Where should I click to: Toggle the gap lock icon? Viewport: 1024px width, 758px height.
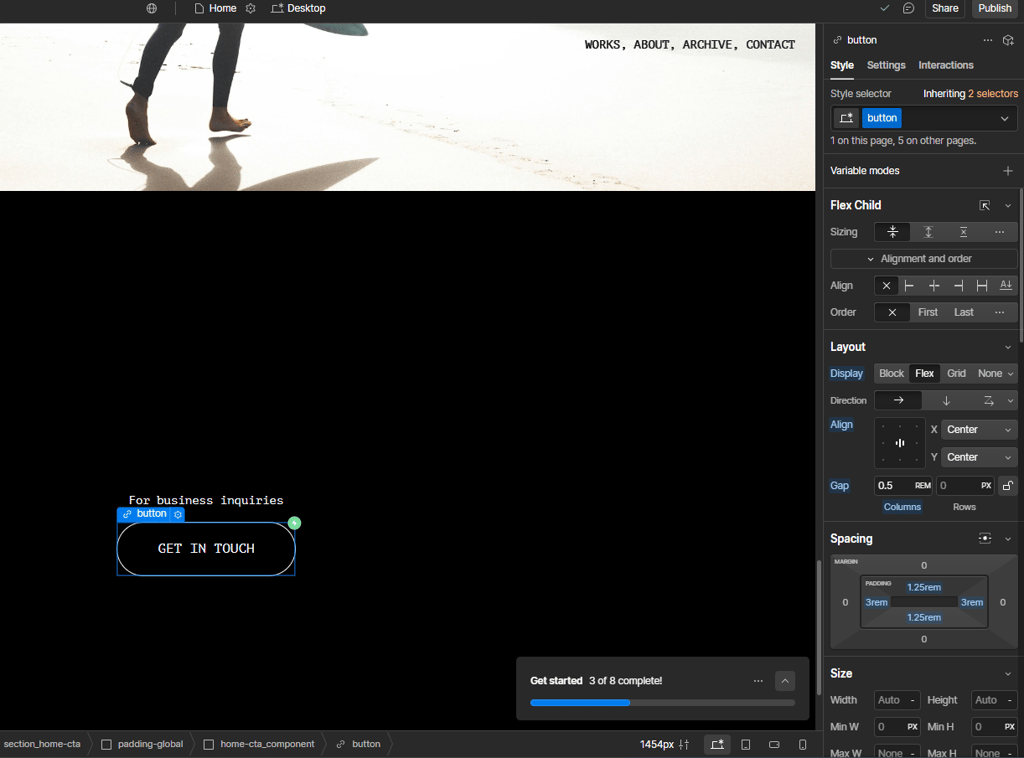(1008, 486)
